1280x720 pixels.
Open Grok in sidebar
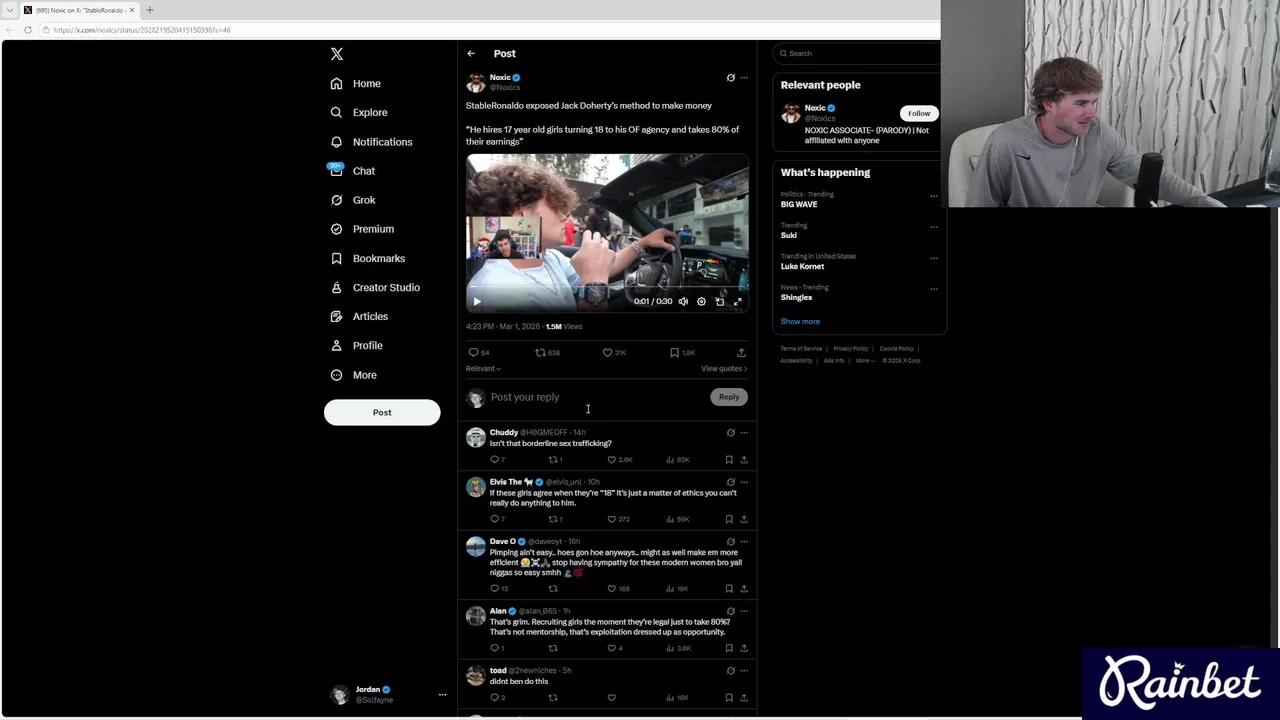tap(353, 200)
